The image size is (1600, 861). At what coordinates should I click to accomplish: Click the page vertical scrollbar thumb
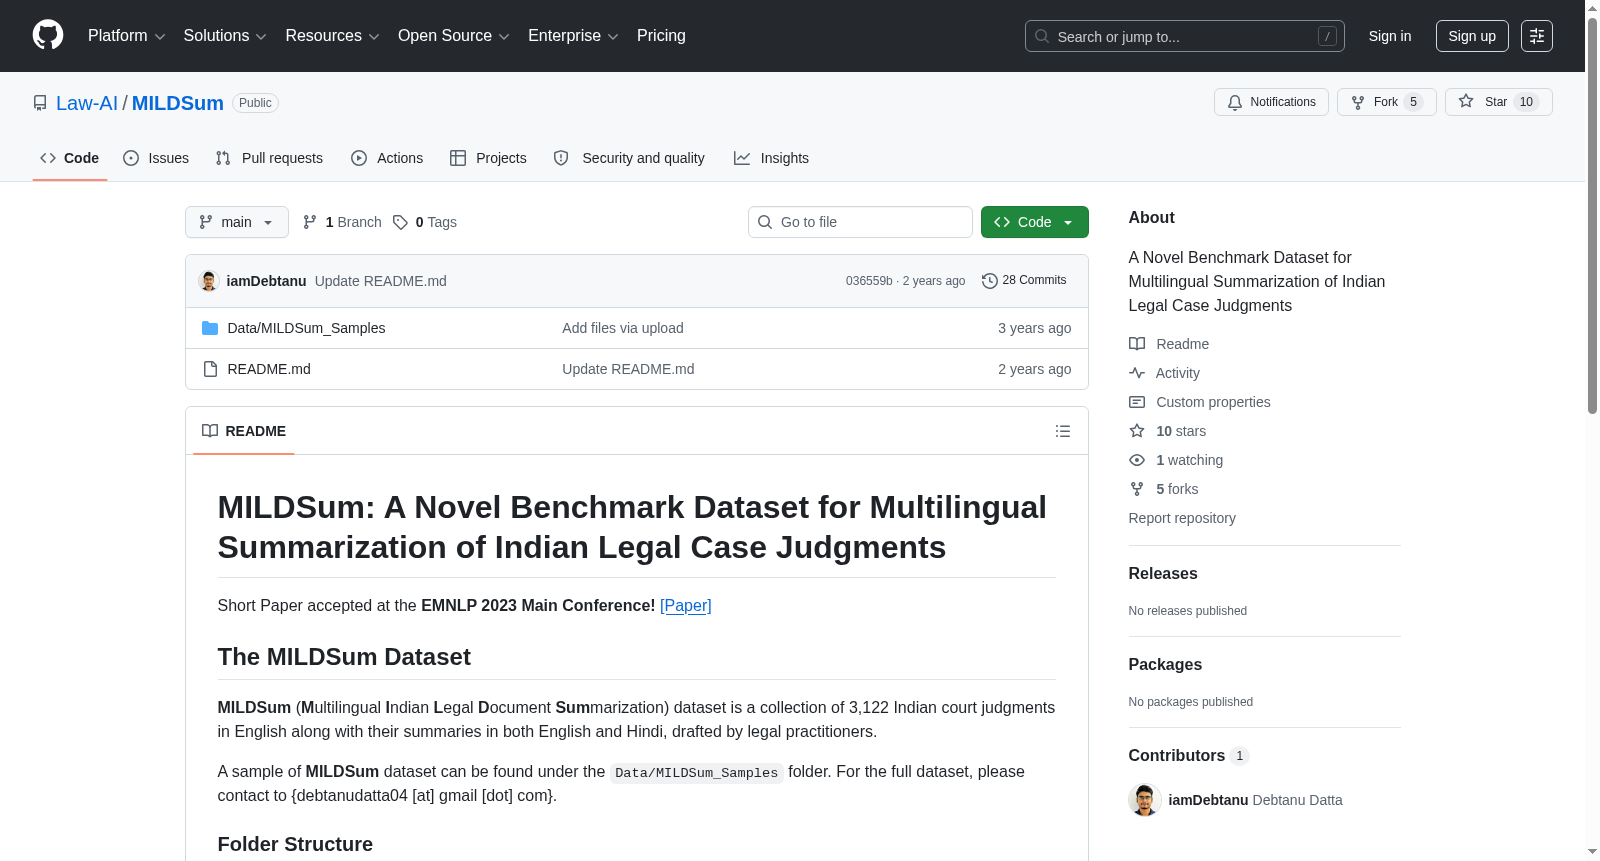pos(1592,215)
